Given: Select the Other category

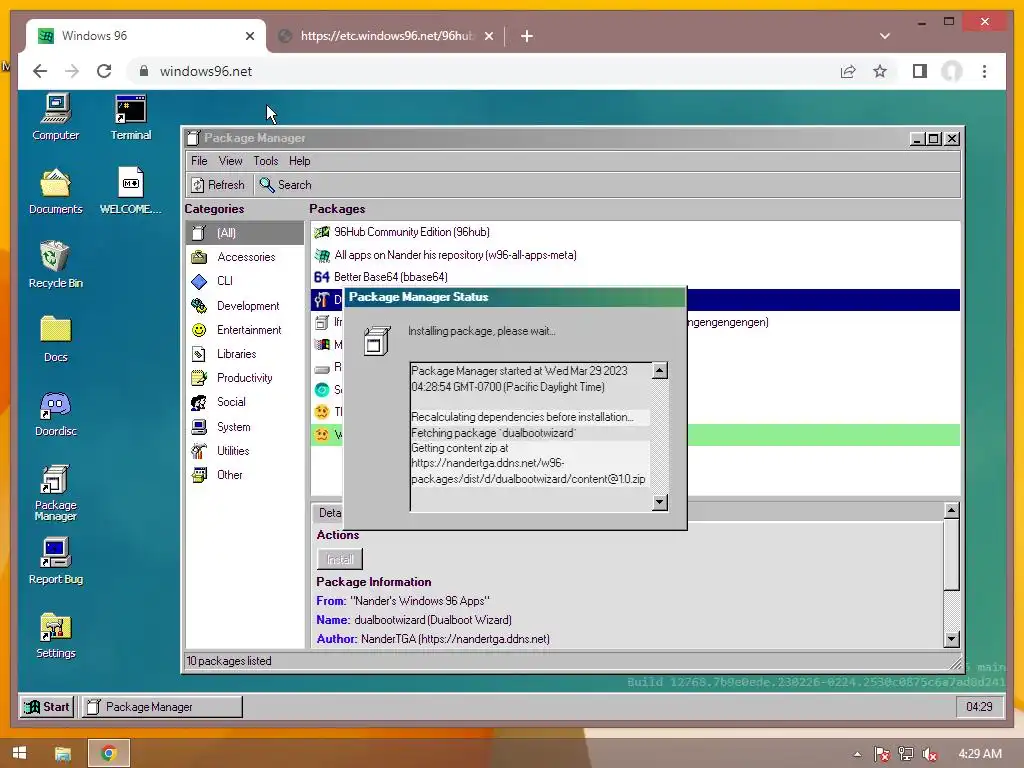Looking at the screenshot, I should pos(245,475).
